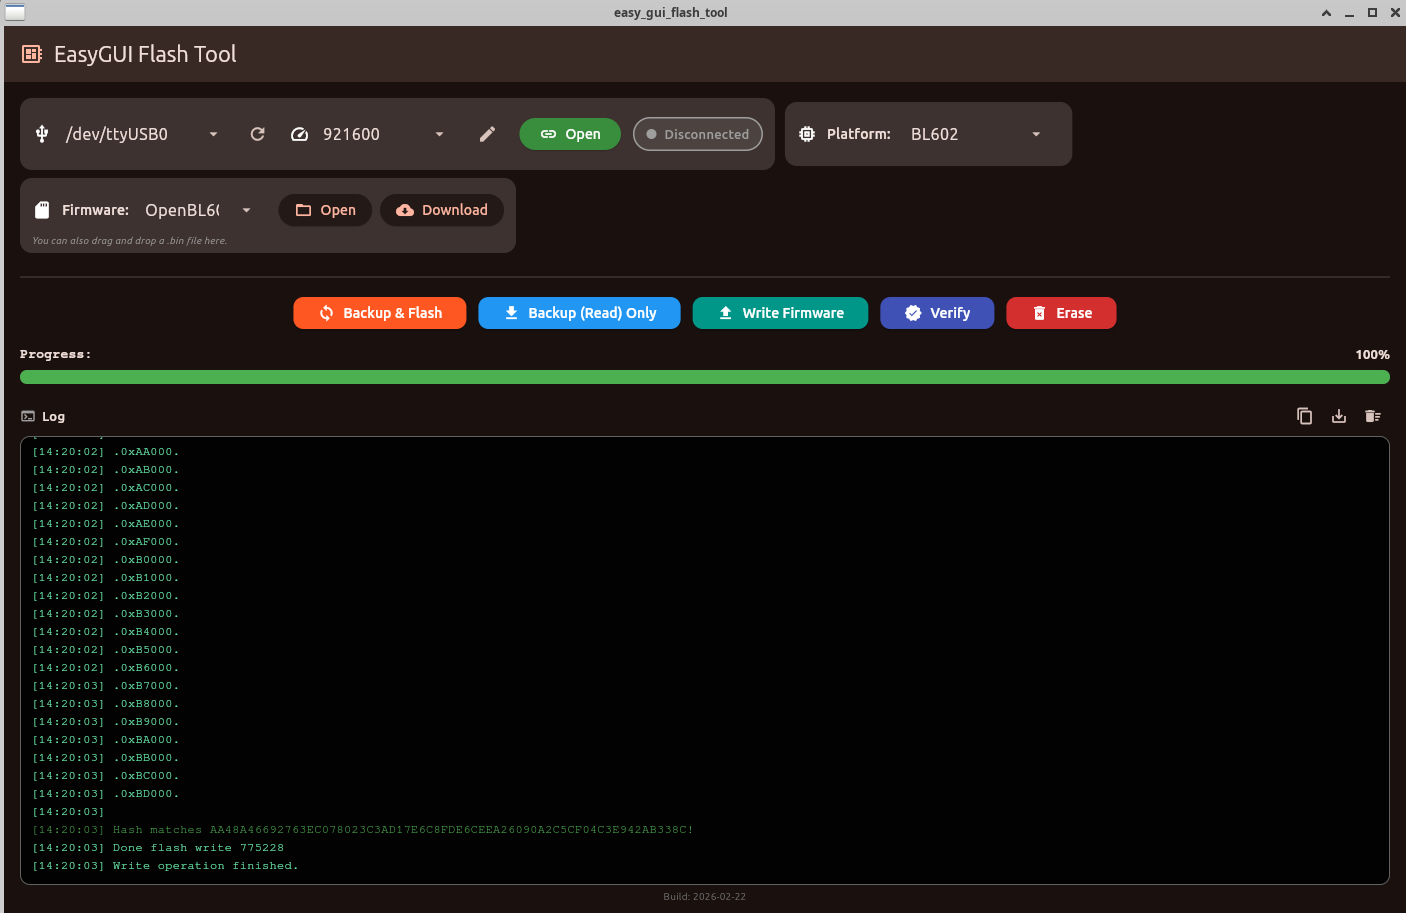Screen dimensions: 1406x913
Task: Click the '.0xBD000.' log entry
Action: click(106, 794)
